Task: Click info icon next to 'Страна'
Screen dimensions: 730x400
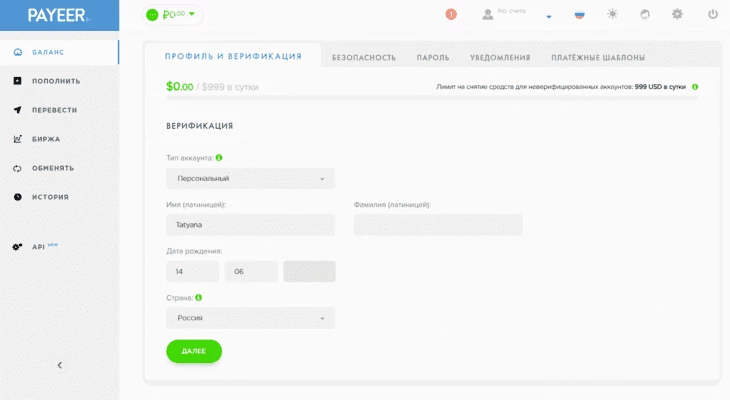Action: tap(199, 297)
